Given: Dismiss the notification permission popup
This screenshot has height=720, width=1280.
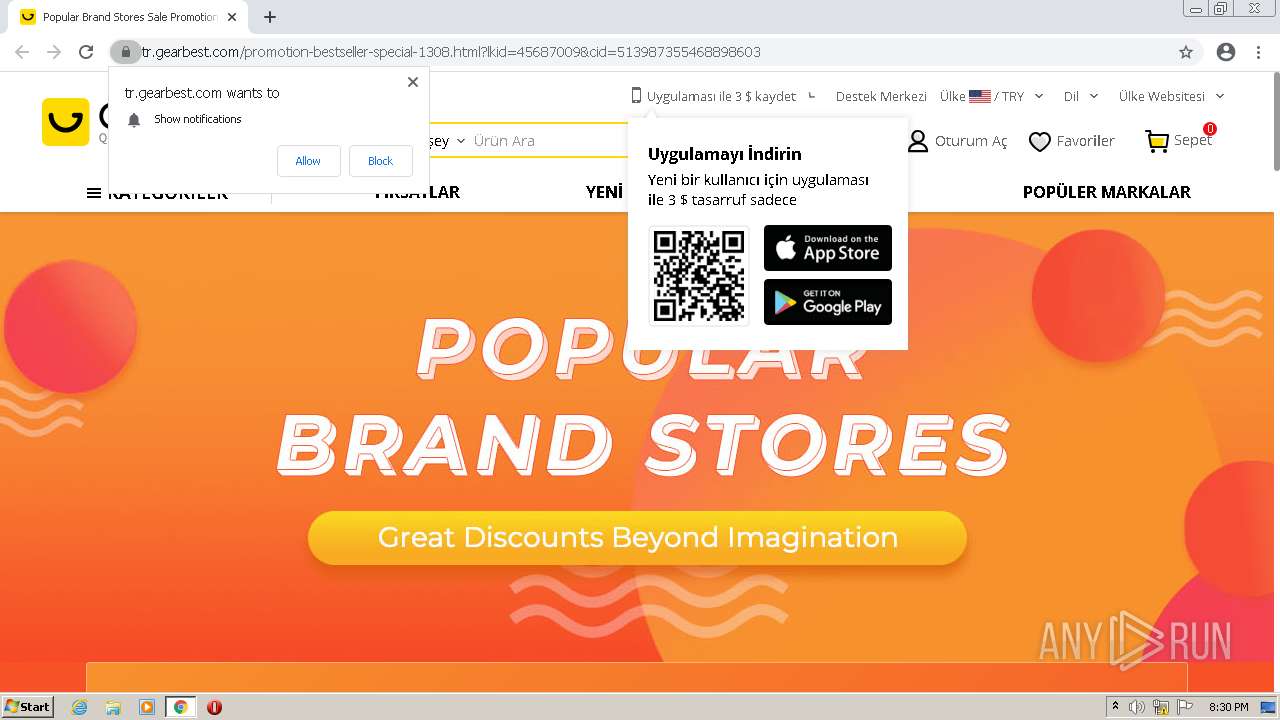Looking at the screenshot, I should pyautogui.click(x=413, y=82).
